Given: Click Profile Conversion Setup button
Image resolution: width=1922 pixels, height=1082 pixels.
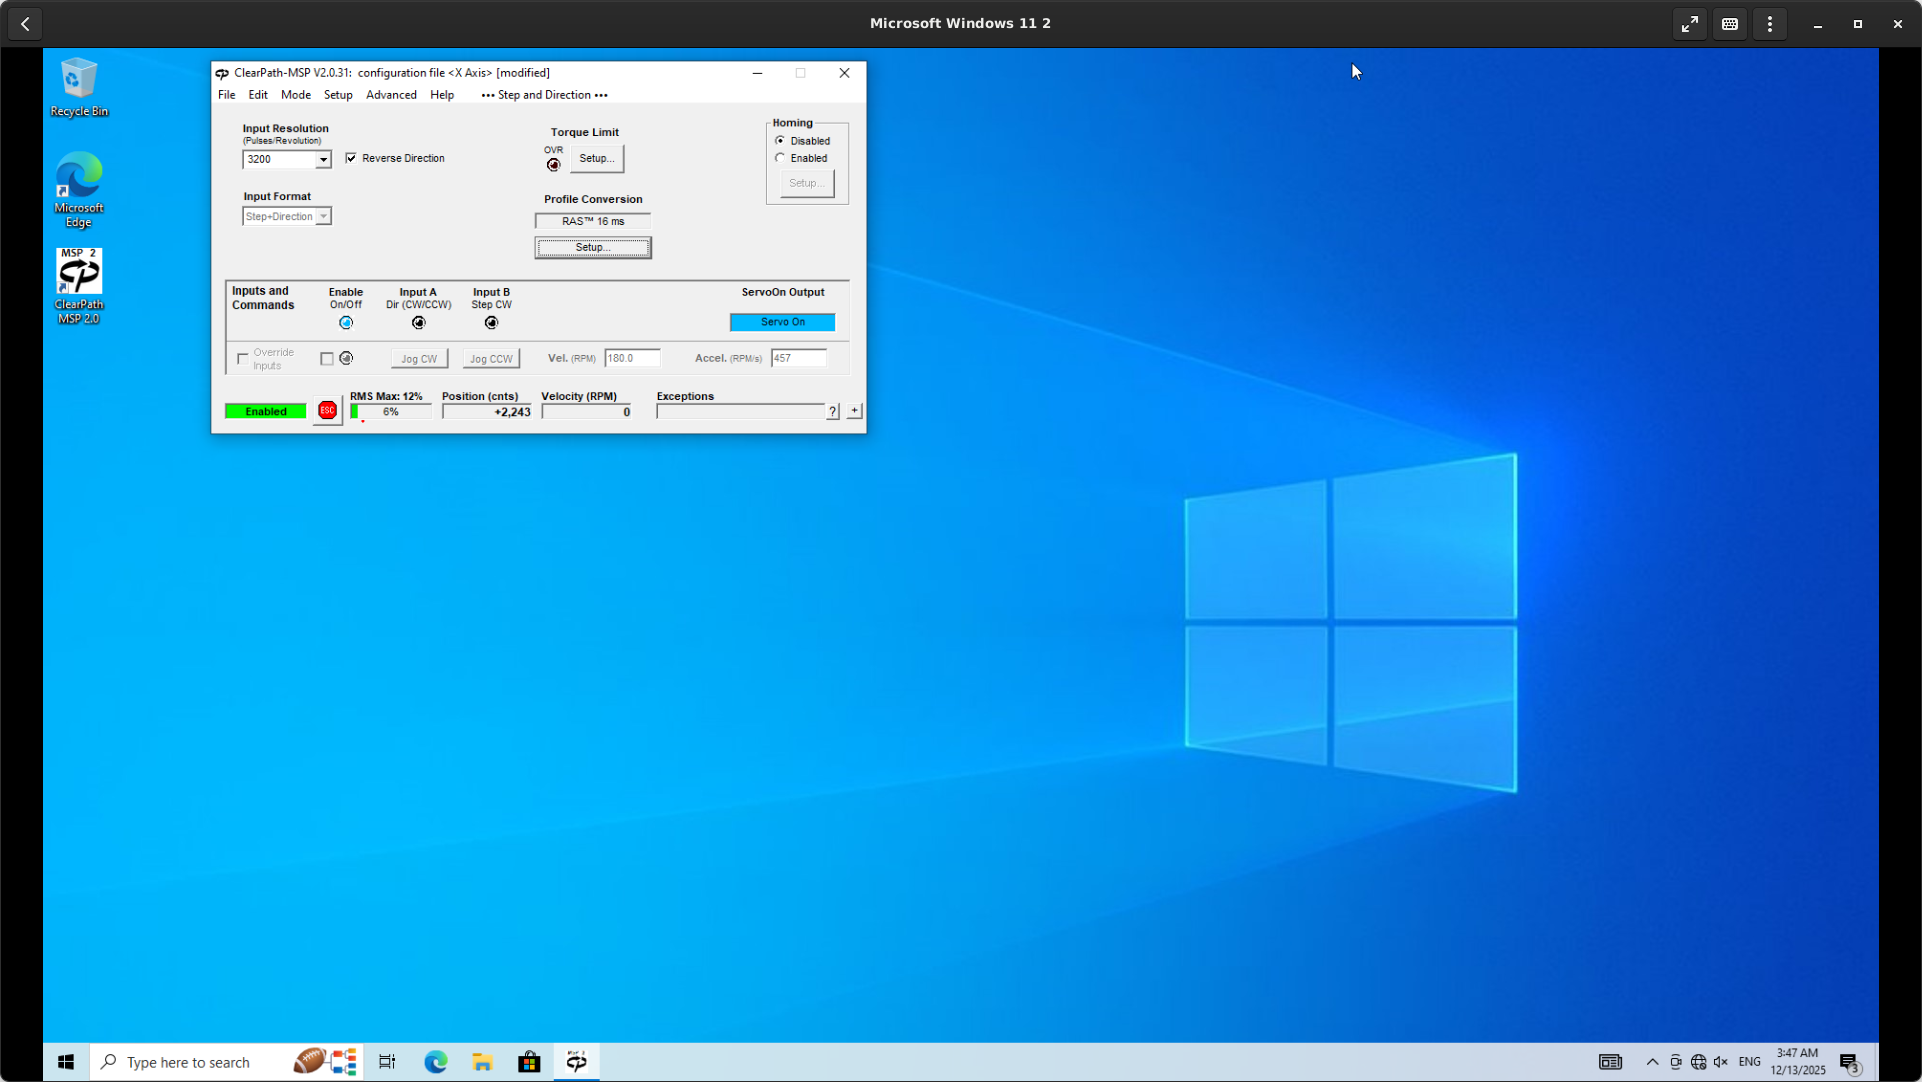Looking at the screenshot, I should 593,247.
